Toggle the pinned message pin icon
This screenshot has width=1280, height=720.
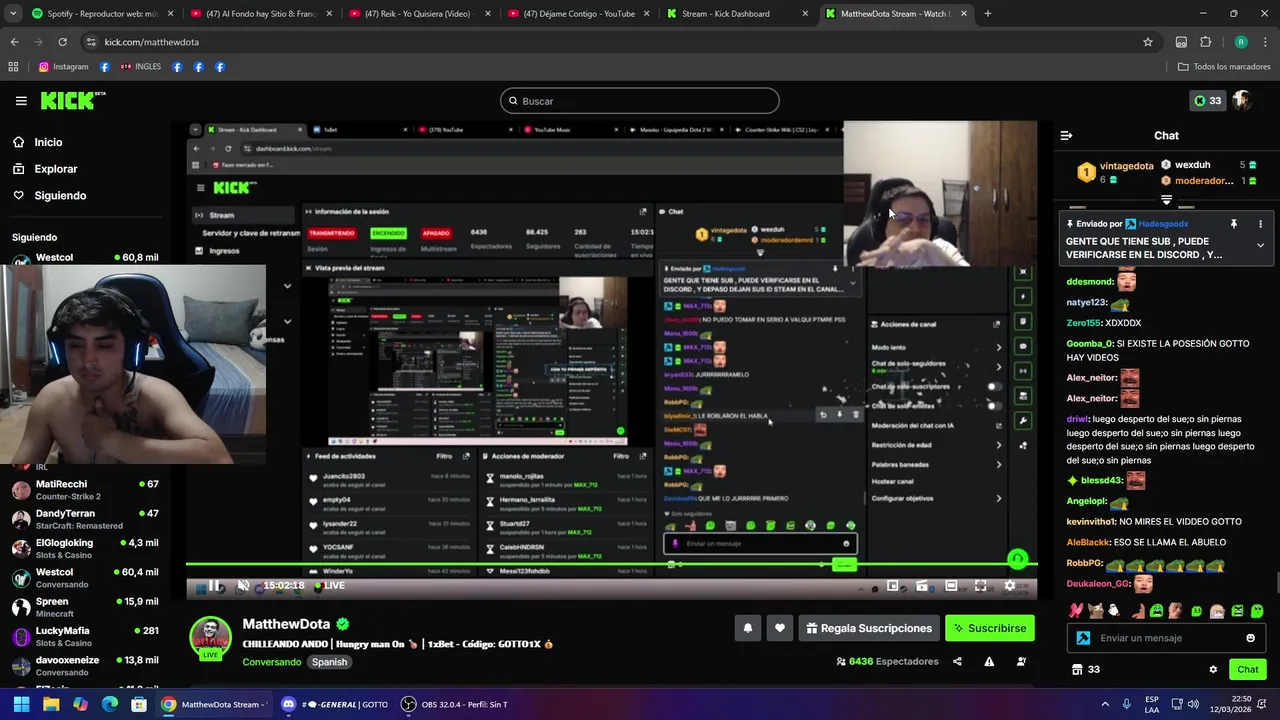pyautogui.click(x=1234, y=224)
